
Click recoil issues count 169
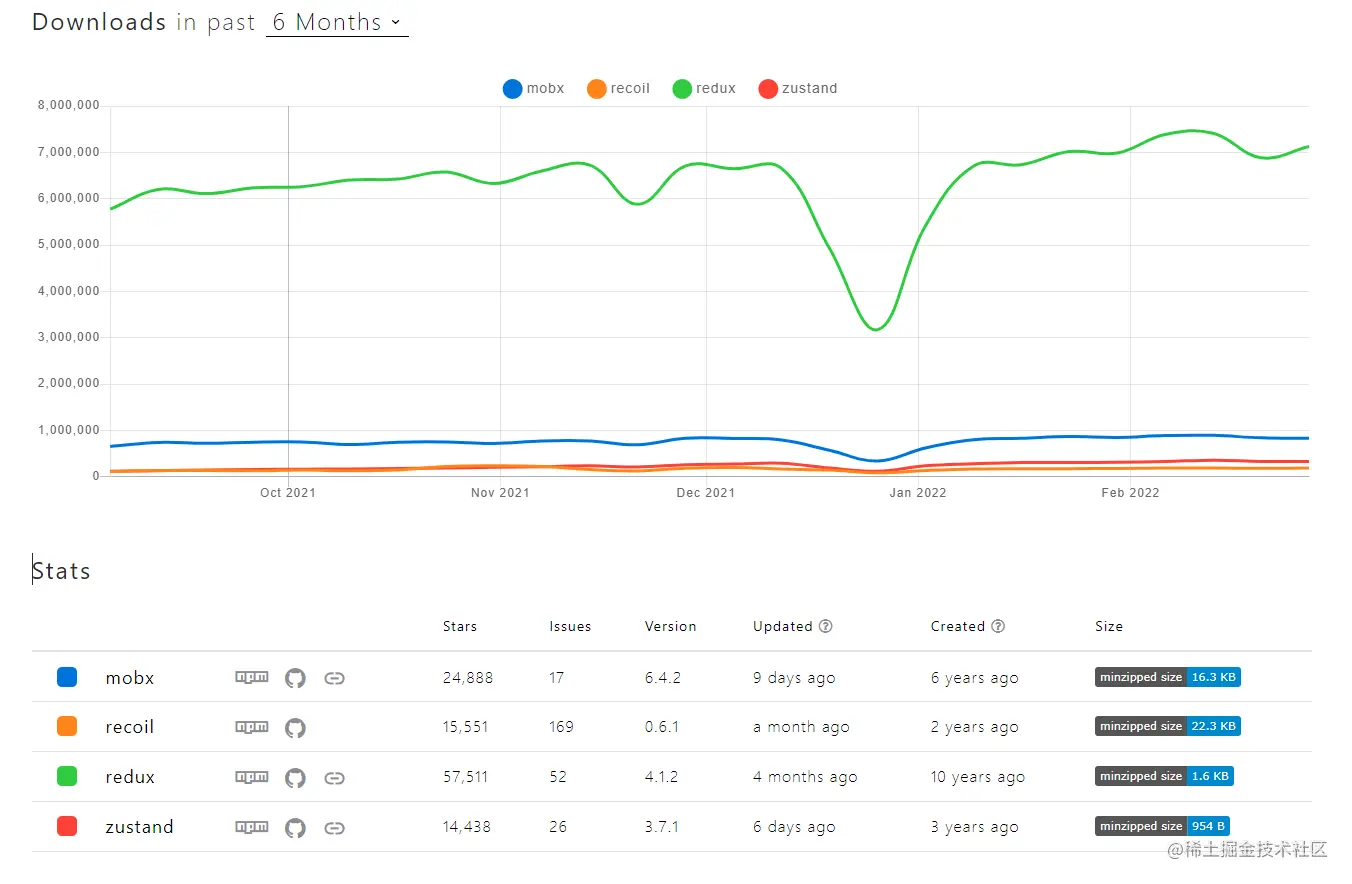point(562,728)
